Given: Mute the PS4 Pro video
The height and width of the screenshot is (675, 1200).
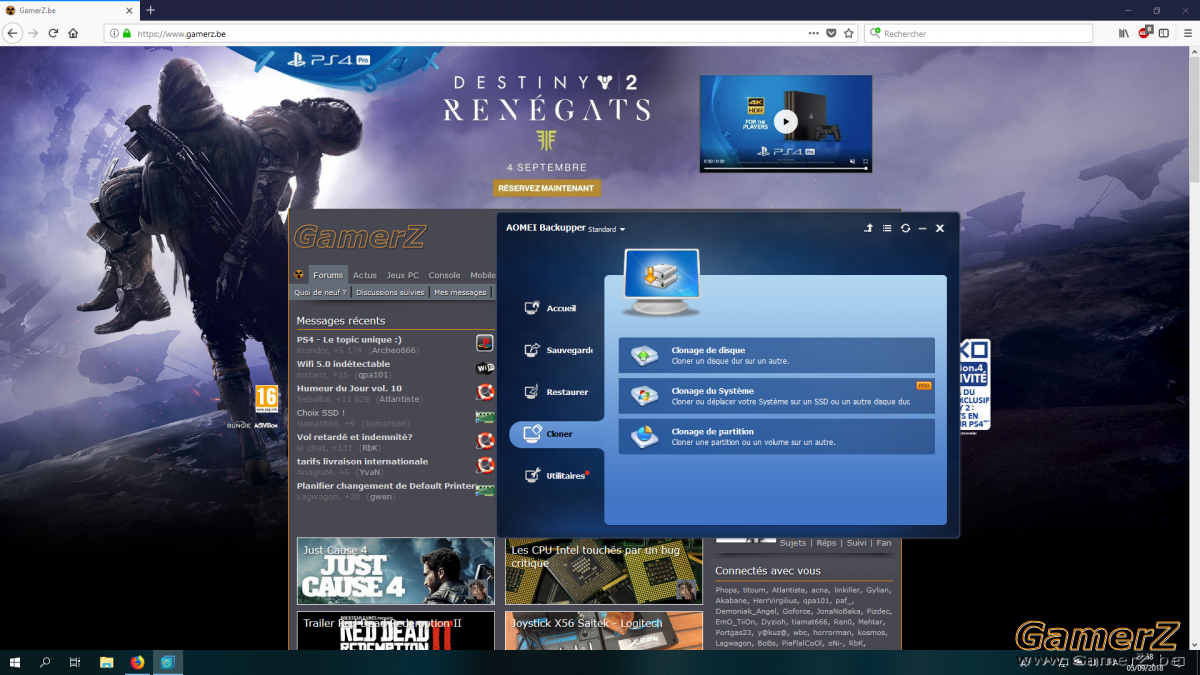Looking at the screenshot, I should point(853,161).
